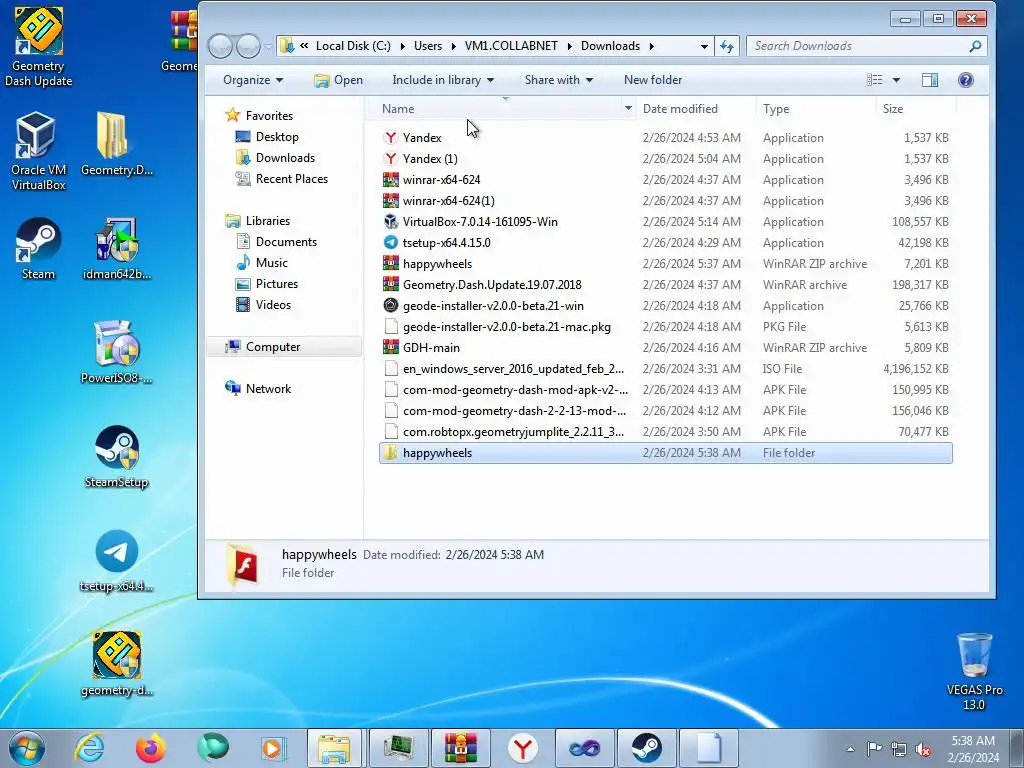Open Music library in navigation pane
The height and width of the screenshot is (768, 1024).
click(272, 263)
